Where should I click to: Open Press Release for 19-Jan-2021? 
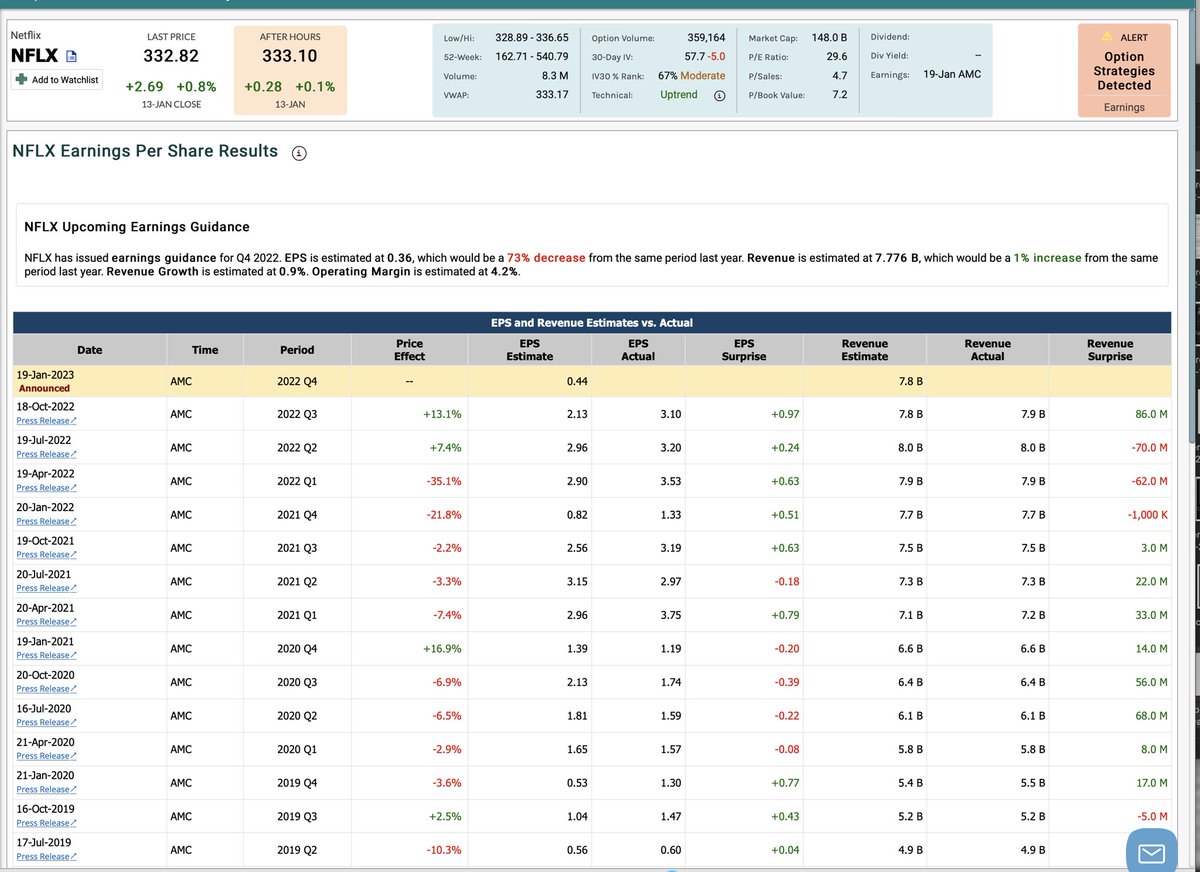(46, 655)
